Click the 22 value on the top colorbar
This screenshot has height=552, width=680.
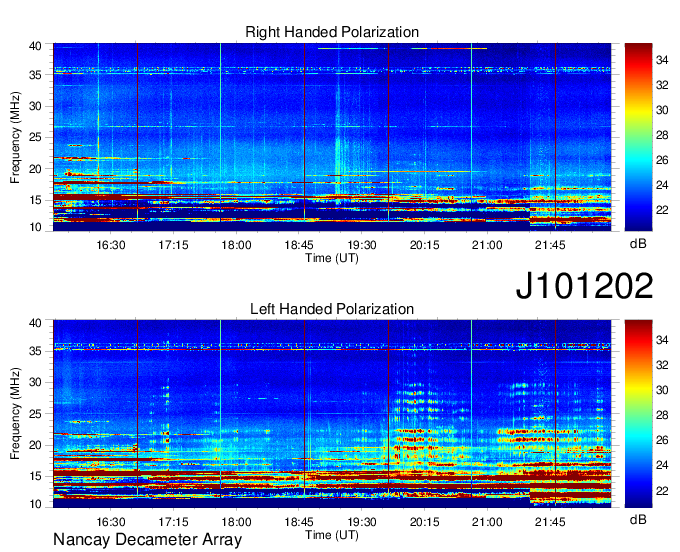662,210
